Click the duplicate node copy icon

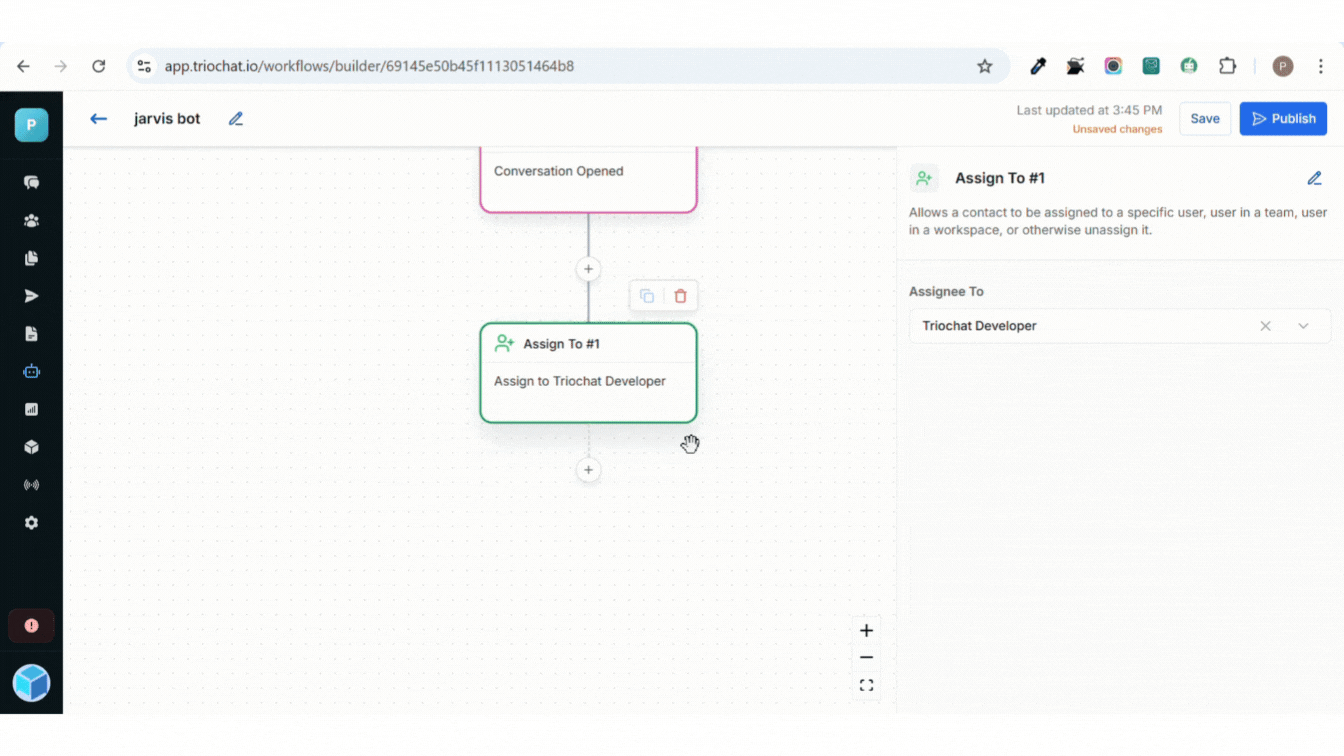(x=647, y=296)
